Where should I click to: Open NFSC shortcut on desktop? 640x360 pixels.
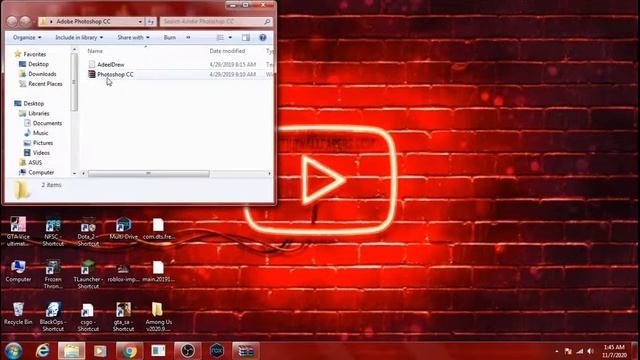[x=53, y=231]
